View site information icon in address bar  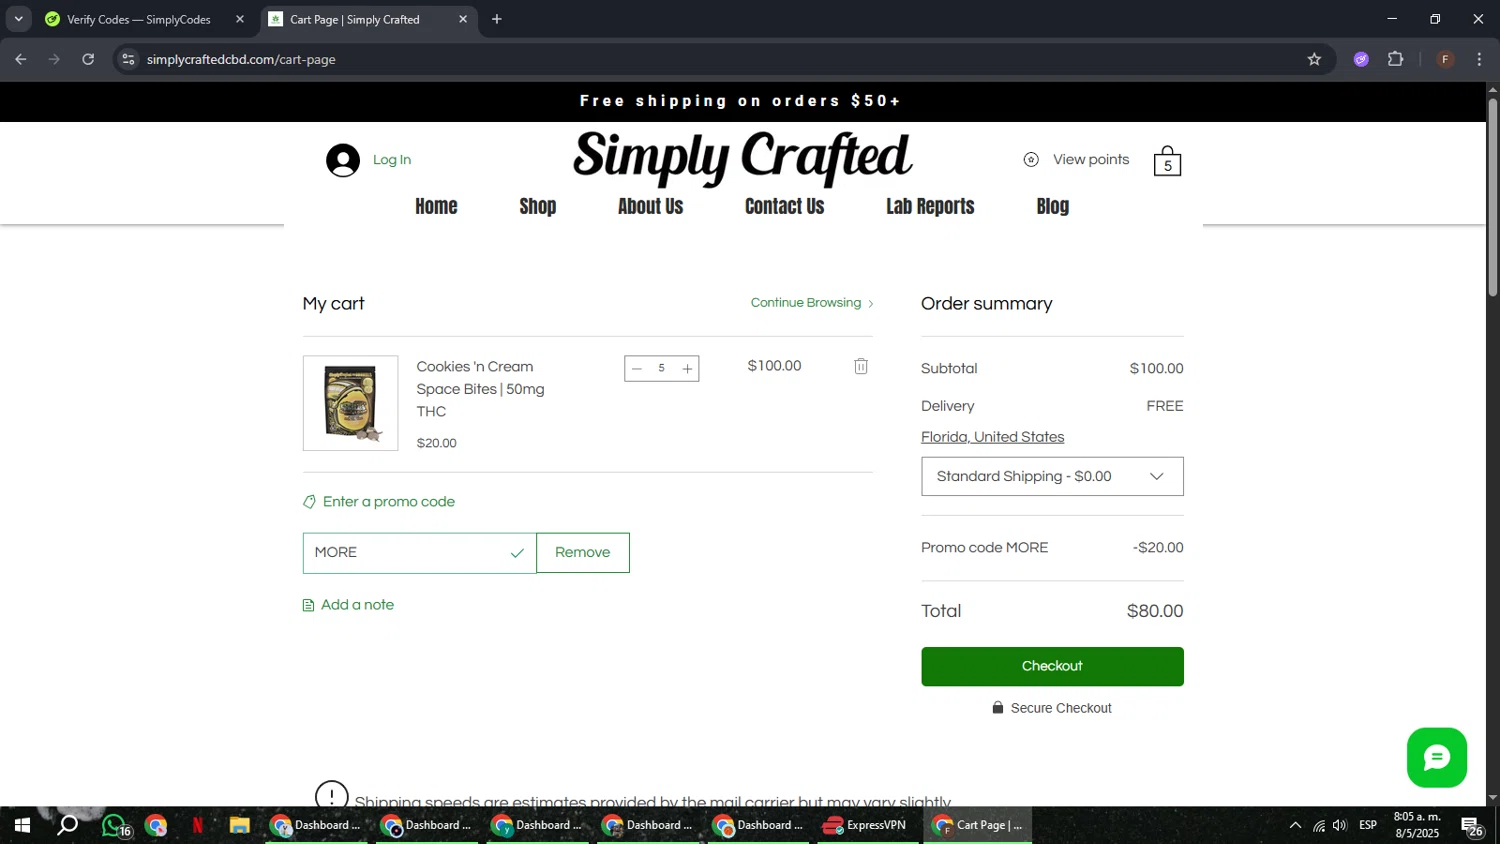point(128,59)
